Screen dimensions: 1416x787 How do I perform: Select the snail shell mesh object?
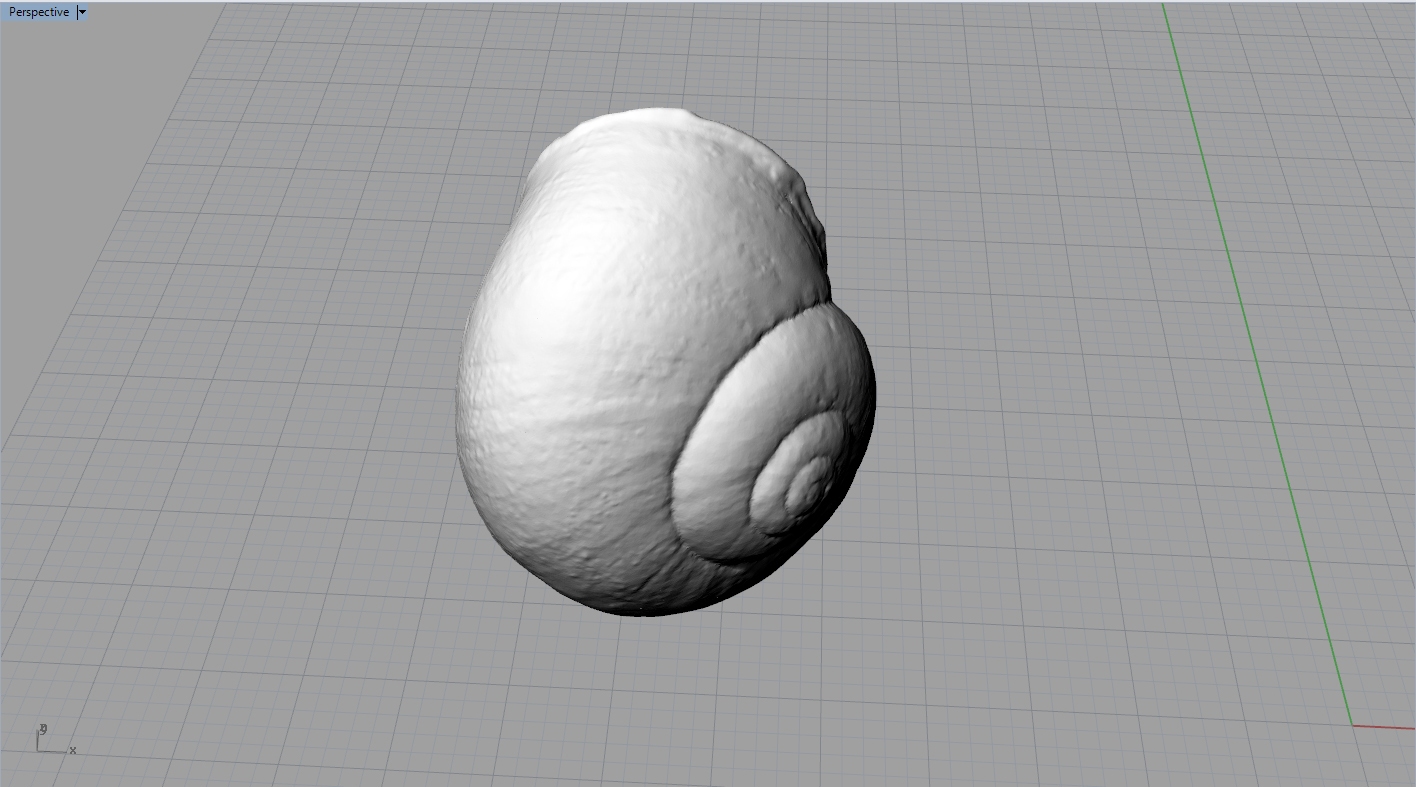coord(665,361)
